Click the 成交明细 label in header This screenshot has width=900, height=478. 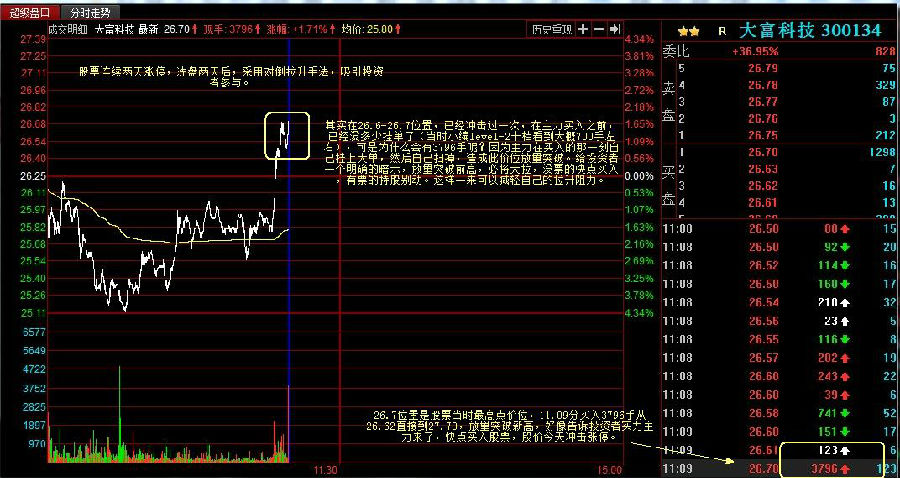(x=68, y=30)
